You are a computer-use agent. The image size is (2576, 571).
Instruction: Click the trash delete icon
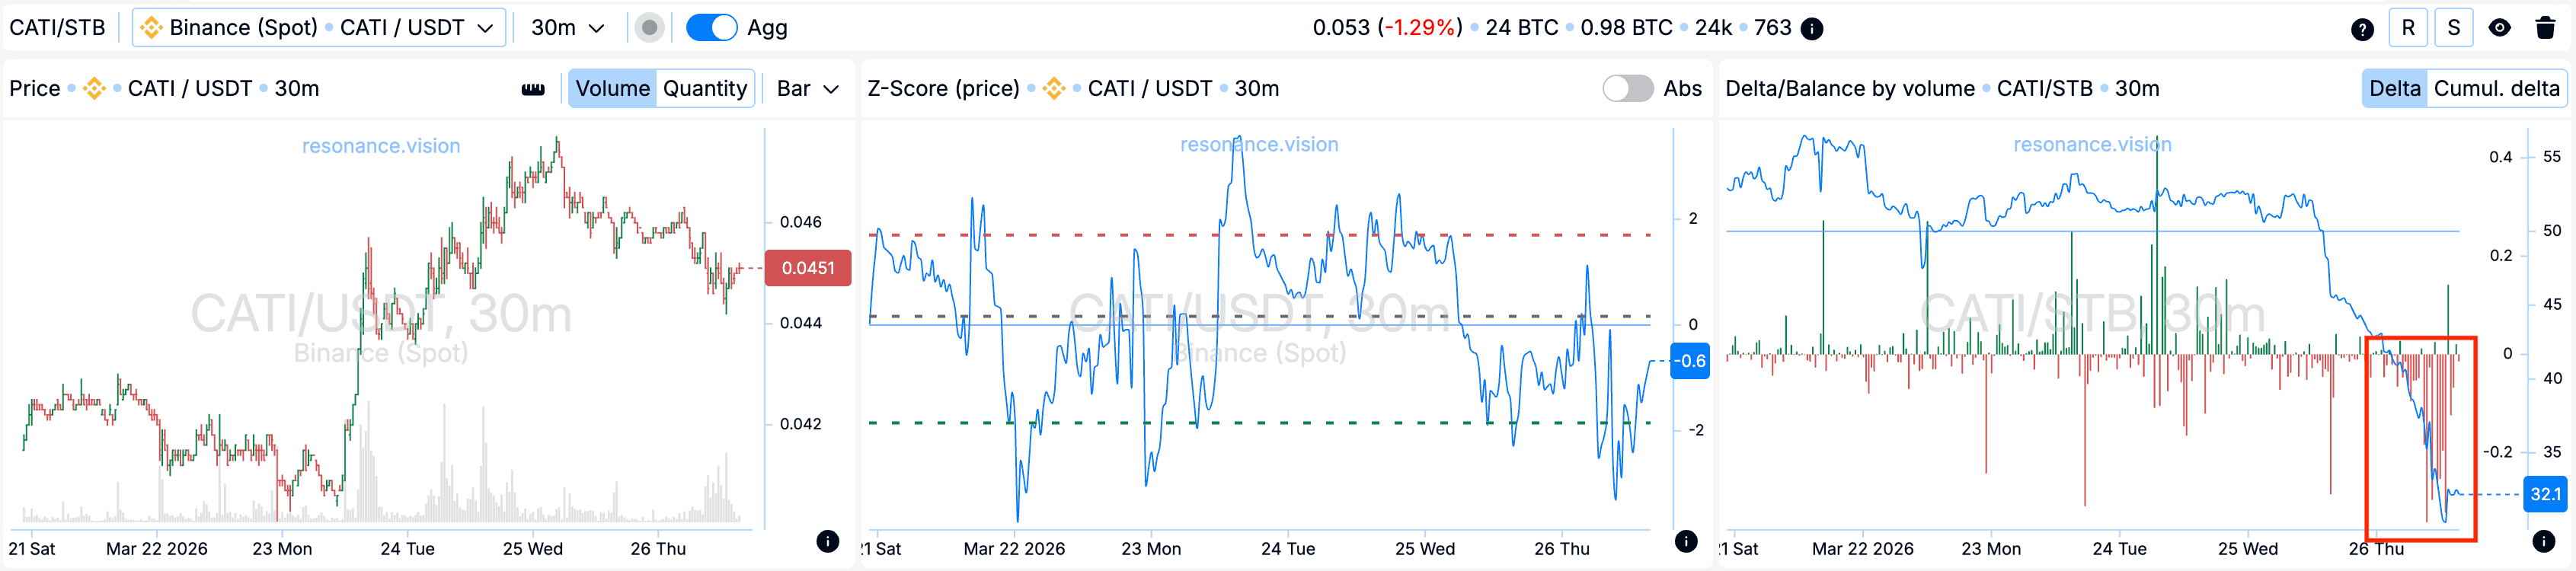point(2545,28)
